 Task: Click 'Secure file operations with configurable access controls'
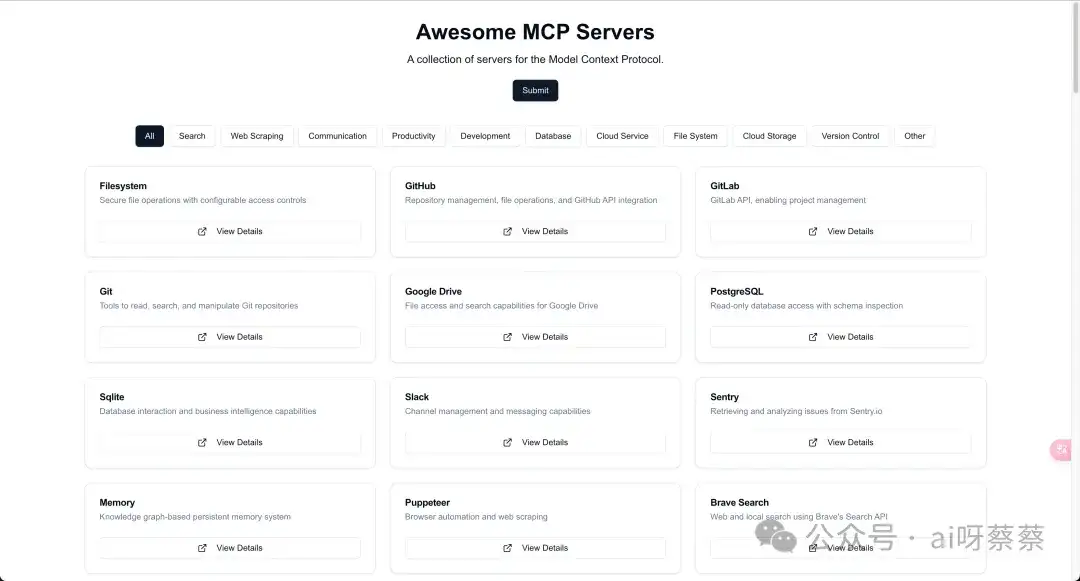point(202,200)
